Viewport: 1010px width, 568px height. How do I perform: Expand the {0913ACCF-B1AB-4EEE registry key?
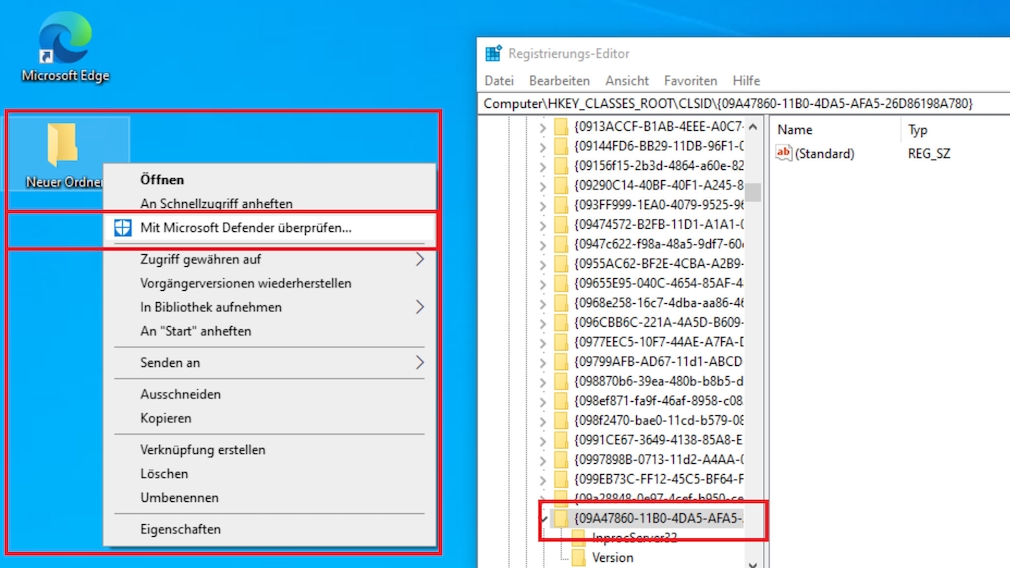[542, 128]
